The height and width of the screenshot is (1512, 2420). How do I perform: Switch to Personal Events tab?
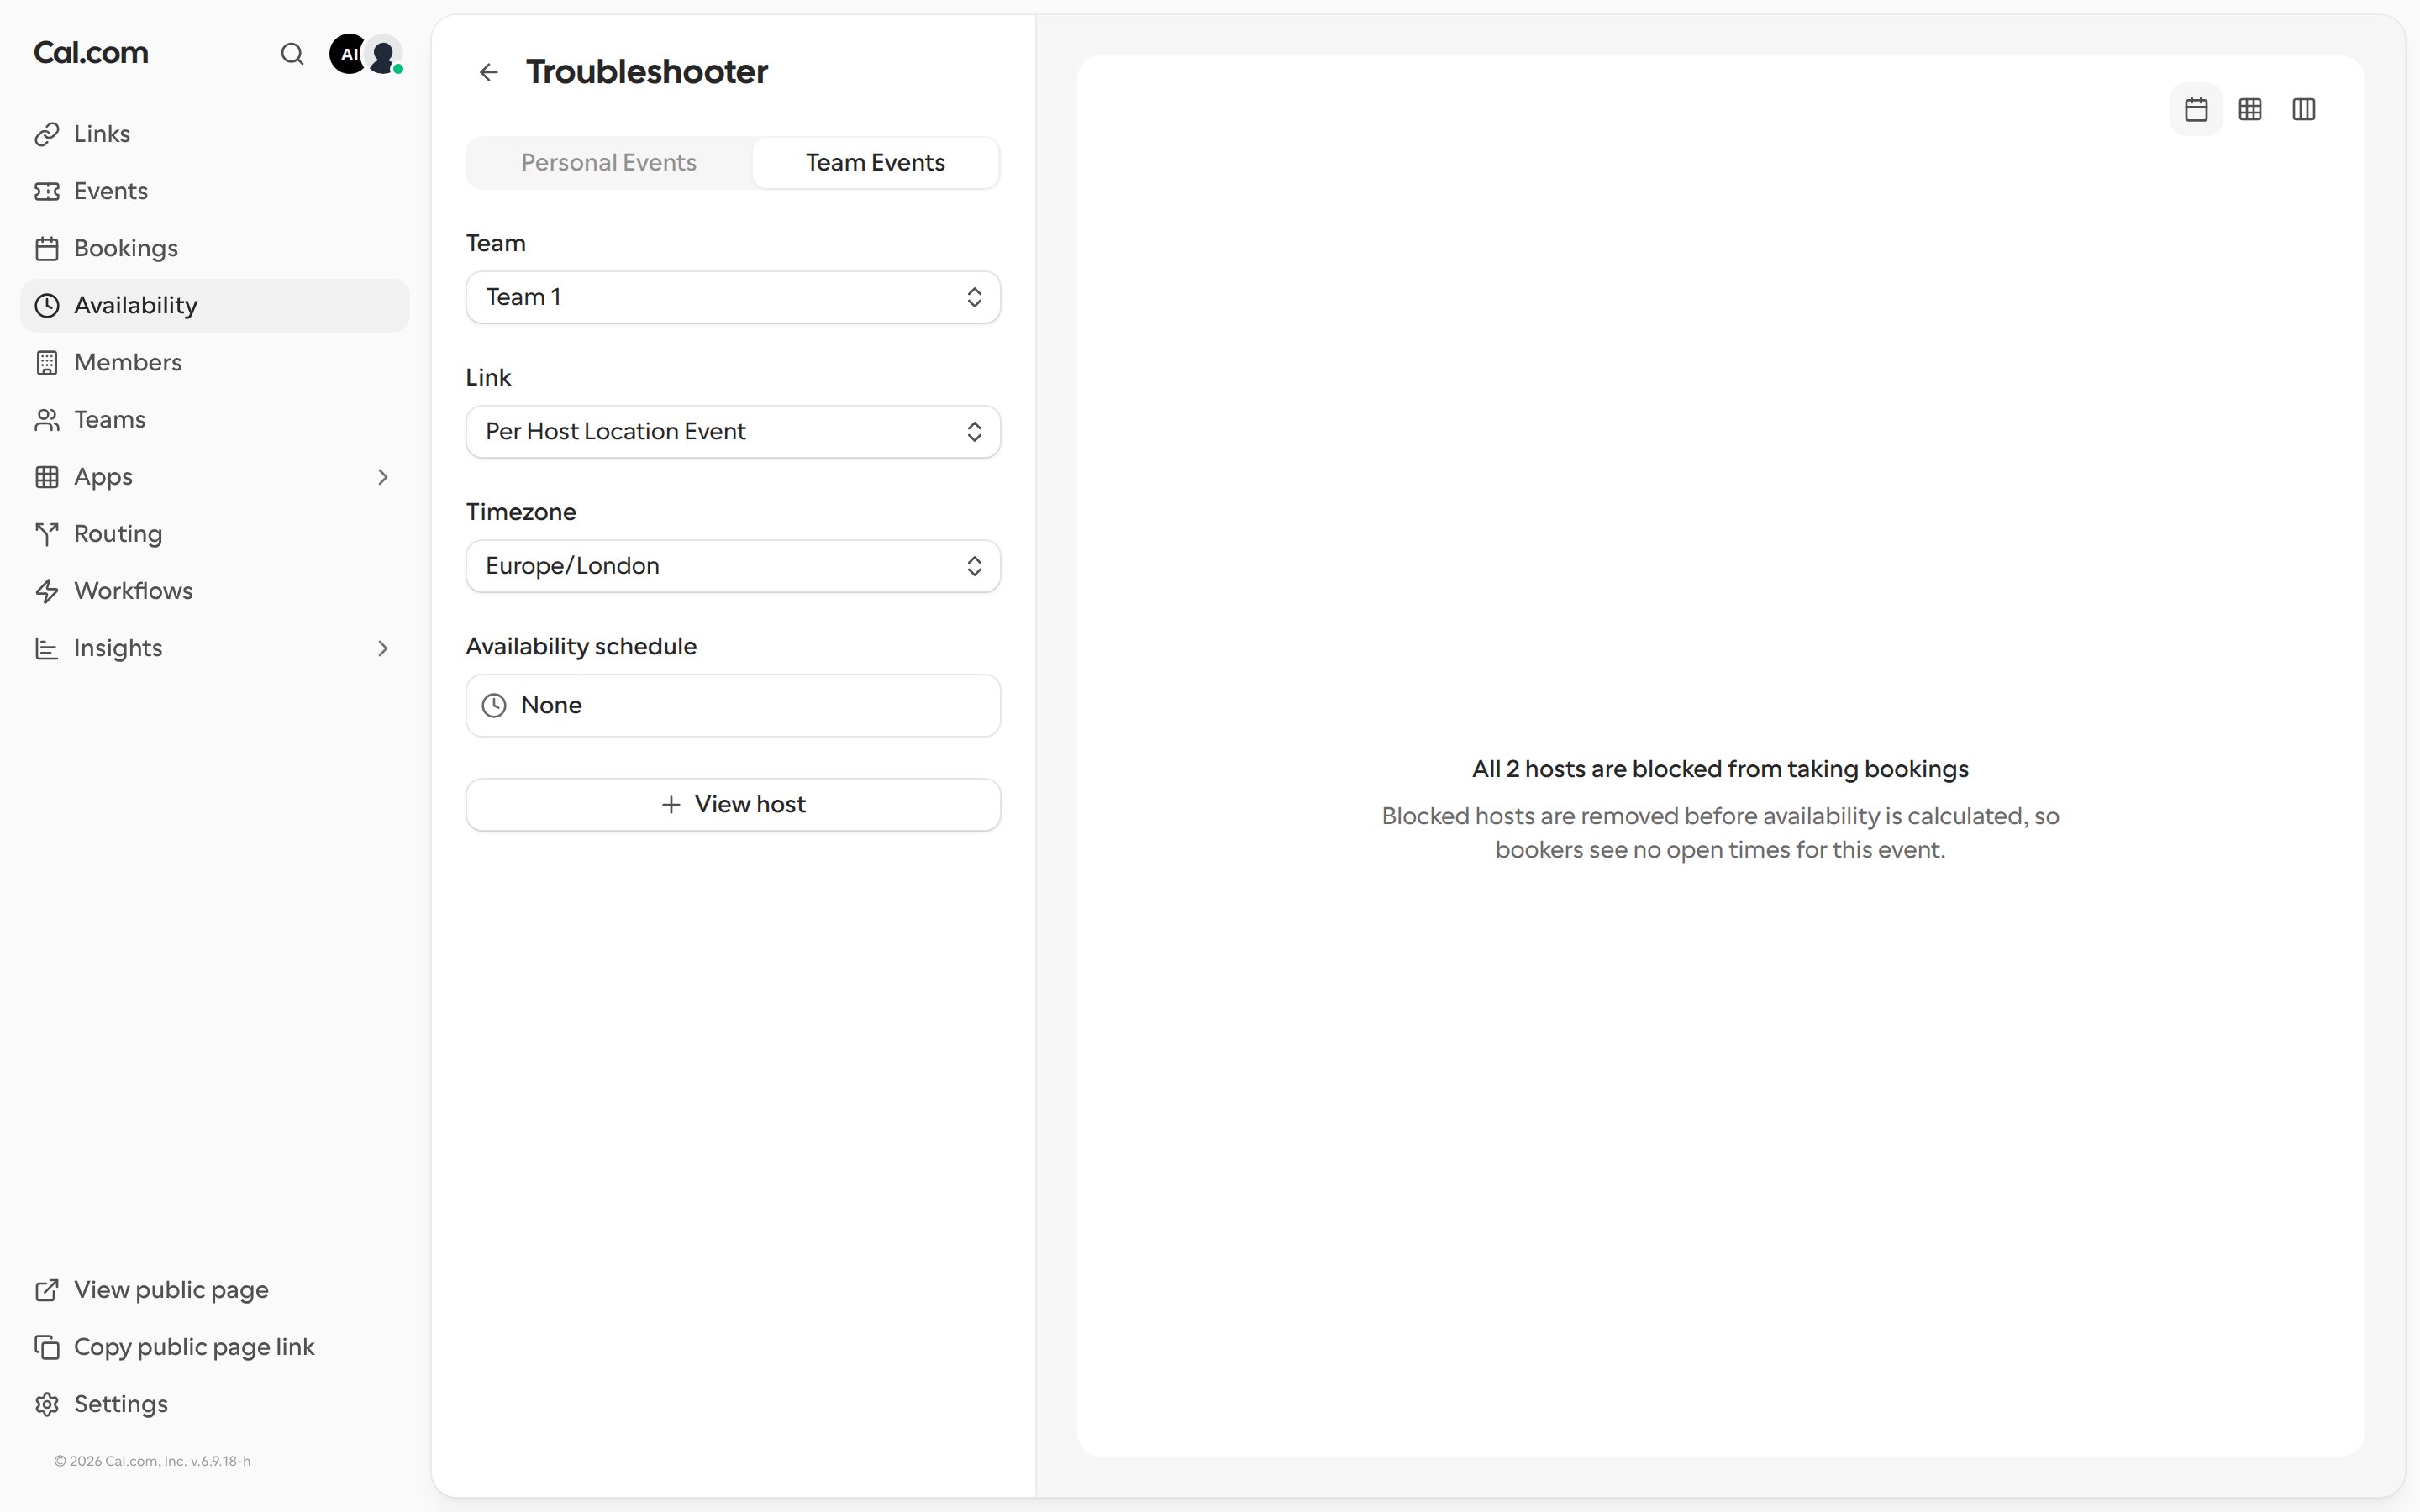609,163
